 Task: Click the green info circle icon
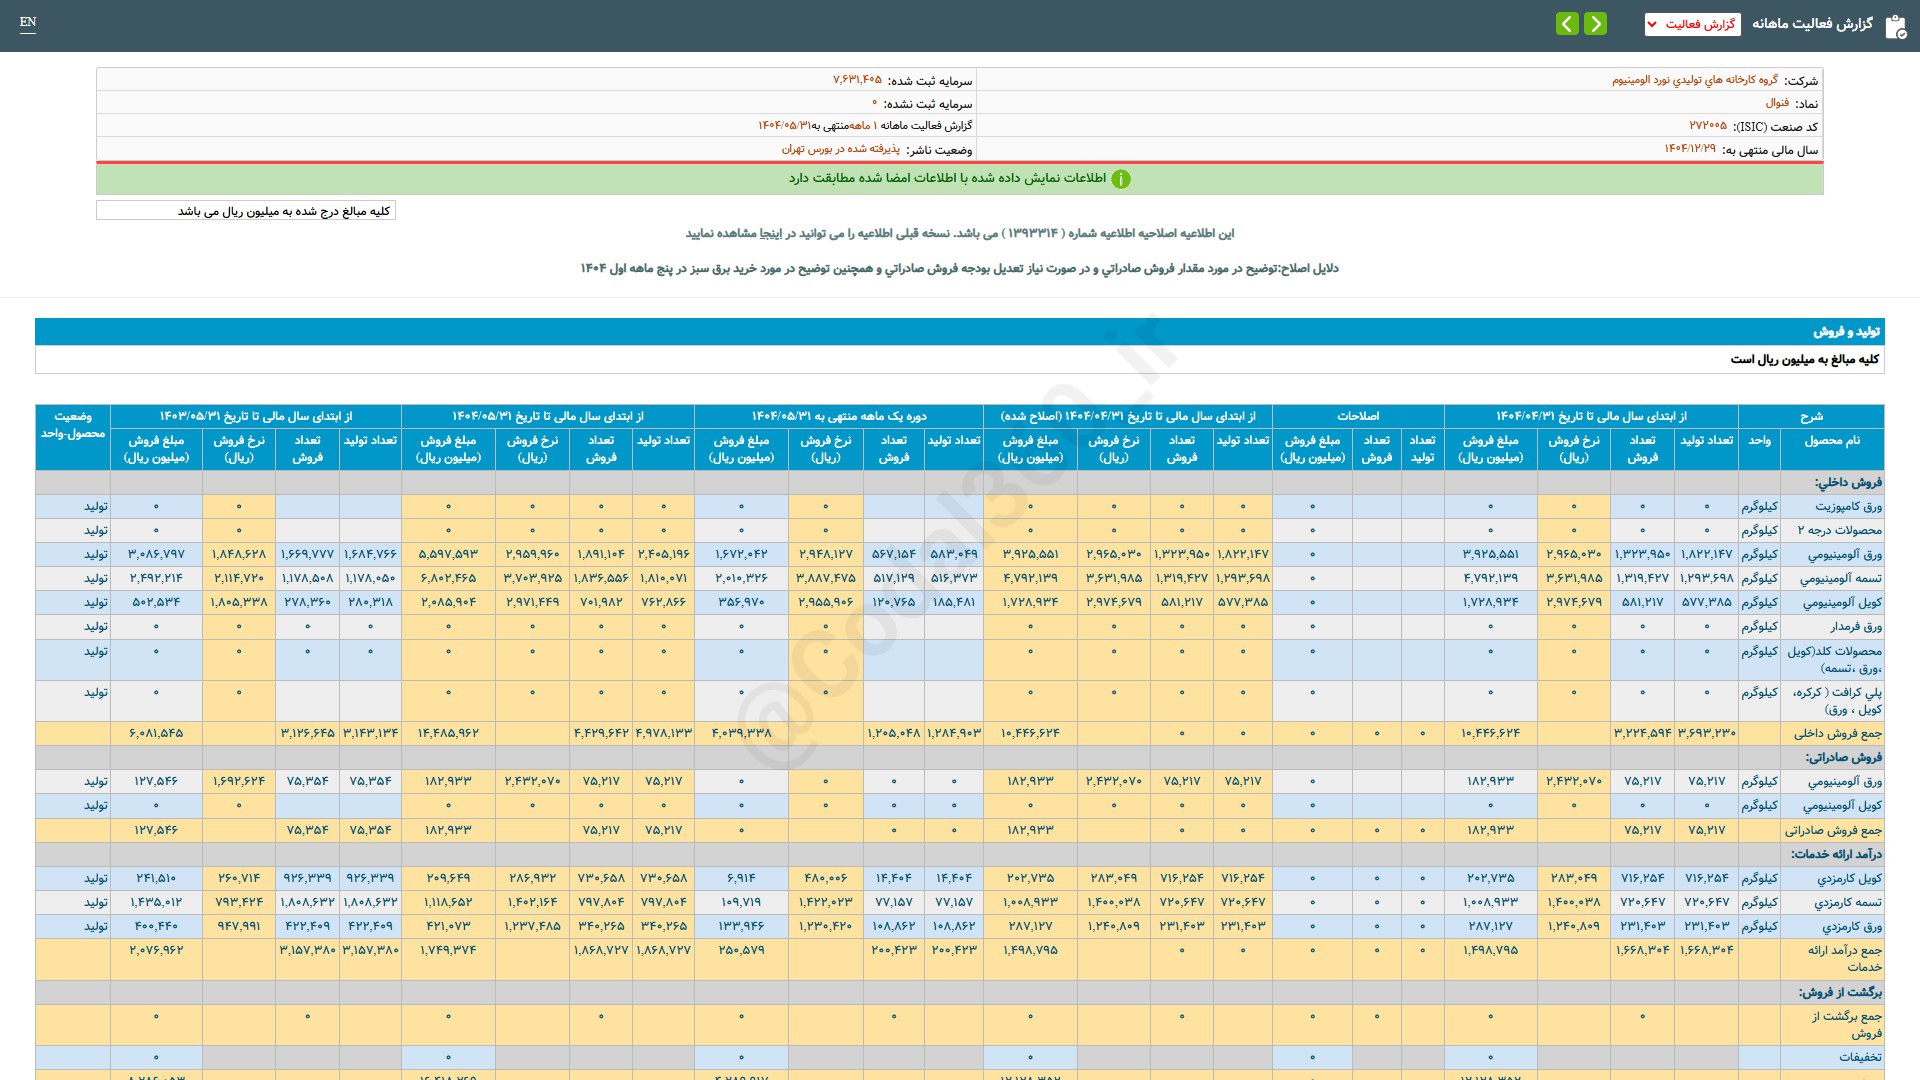coord(1121,179)
